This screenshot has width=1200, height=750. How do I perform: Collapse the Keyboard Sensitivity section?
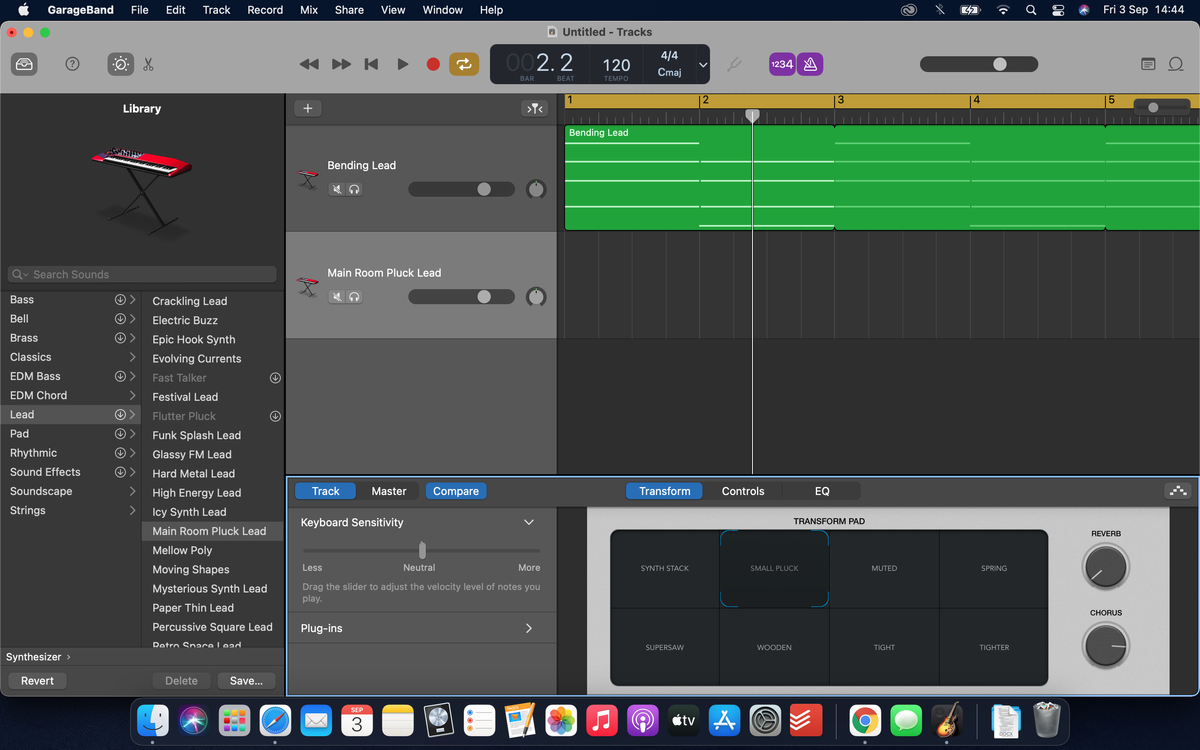(x=529, y=522)
